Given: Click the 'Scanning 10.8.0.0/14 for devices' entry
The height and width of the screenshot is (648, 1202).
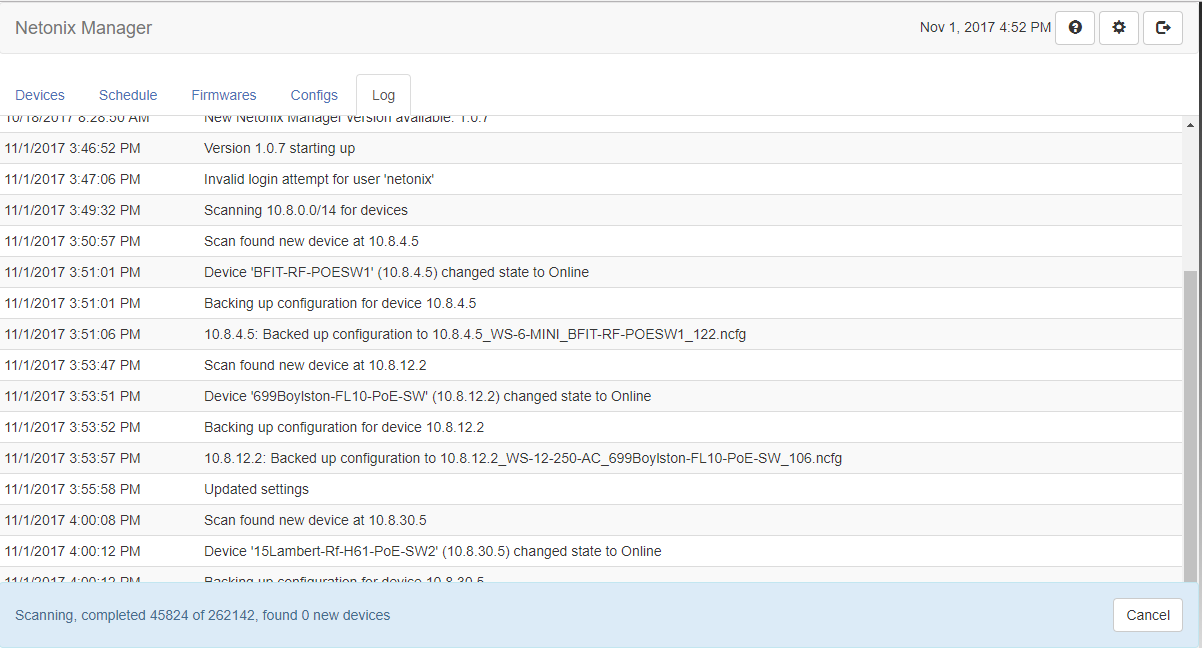Looking at the screenshot, I should (x=305, y=210).
